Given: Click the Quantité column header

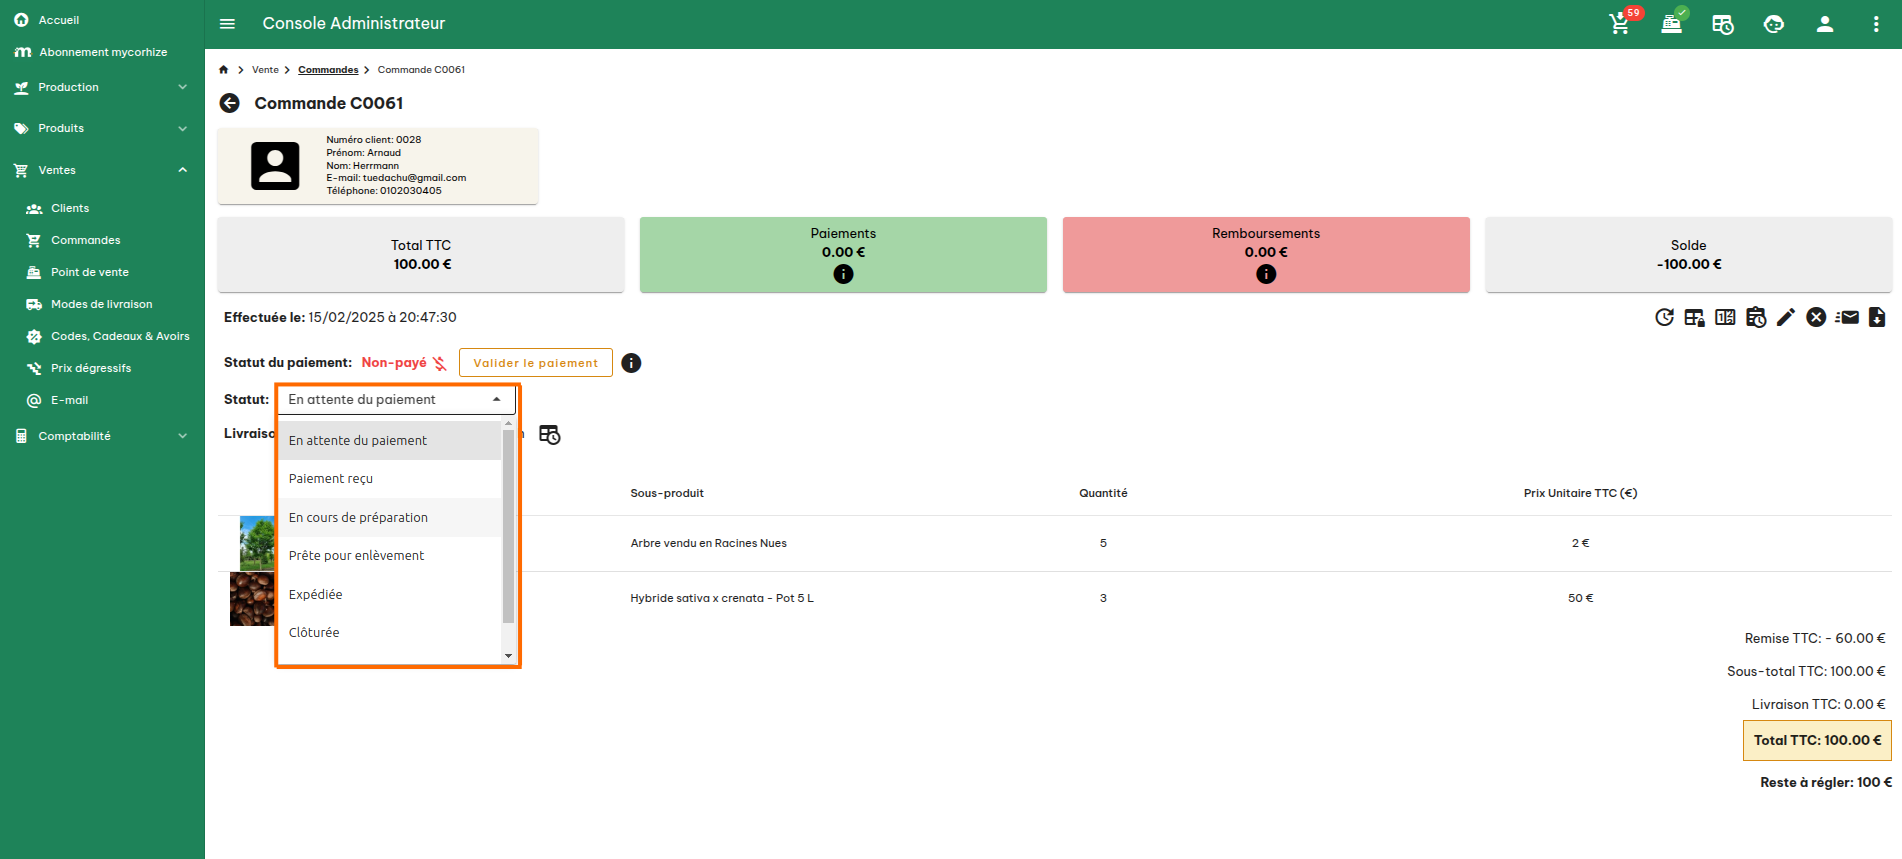Looking at the screenshot, I should coord(1103,493).
